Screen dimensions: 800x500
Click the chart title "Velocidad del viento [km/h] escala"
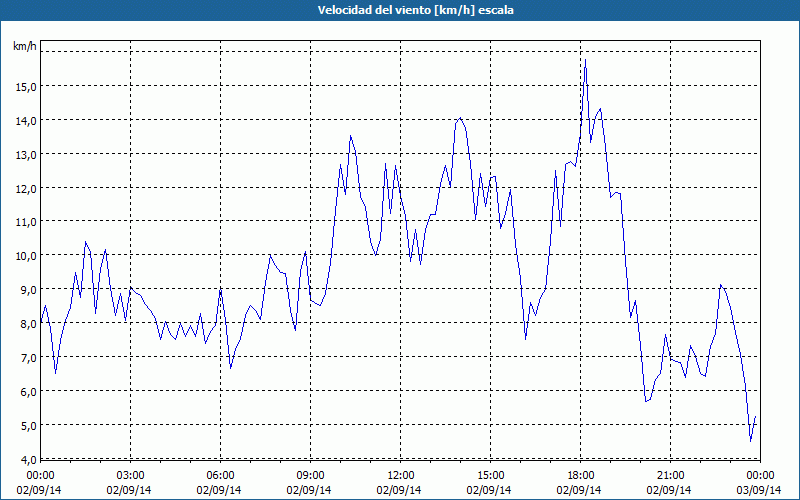tap(415, 10)
